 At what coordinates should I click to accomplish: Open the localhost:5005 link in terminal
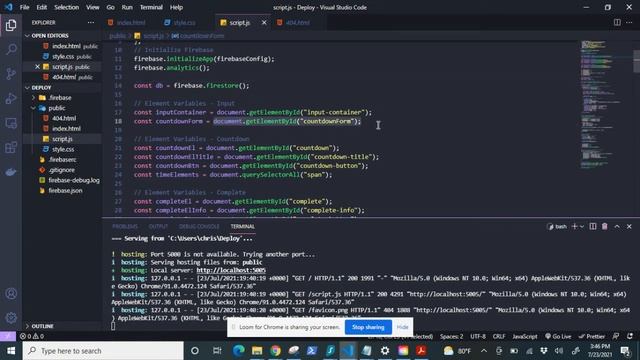[x=231, y=270]
